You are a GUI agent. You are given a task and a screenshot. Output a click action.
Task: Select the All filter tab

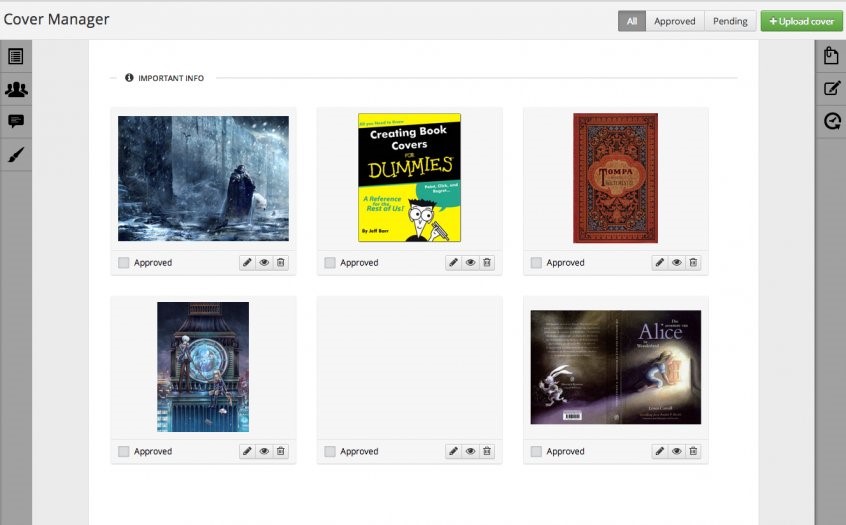[x=632, y=21]
